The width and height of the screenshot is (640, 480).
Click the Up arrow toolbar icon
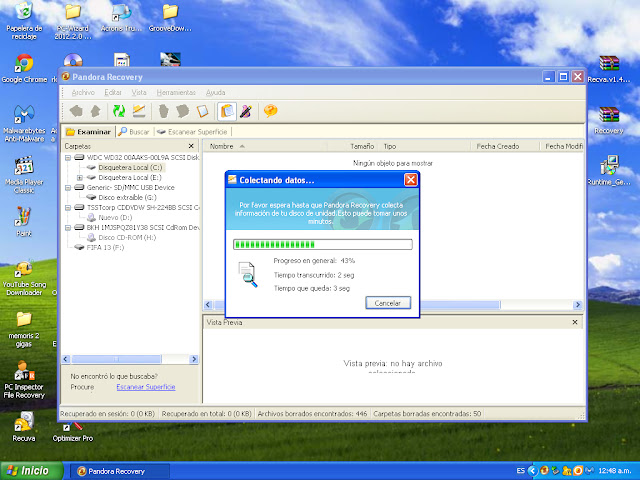[x=96, y=111]
